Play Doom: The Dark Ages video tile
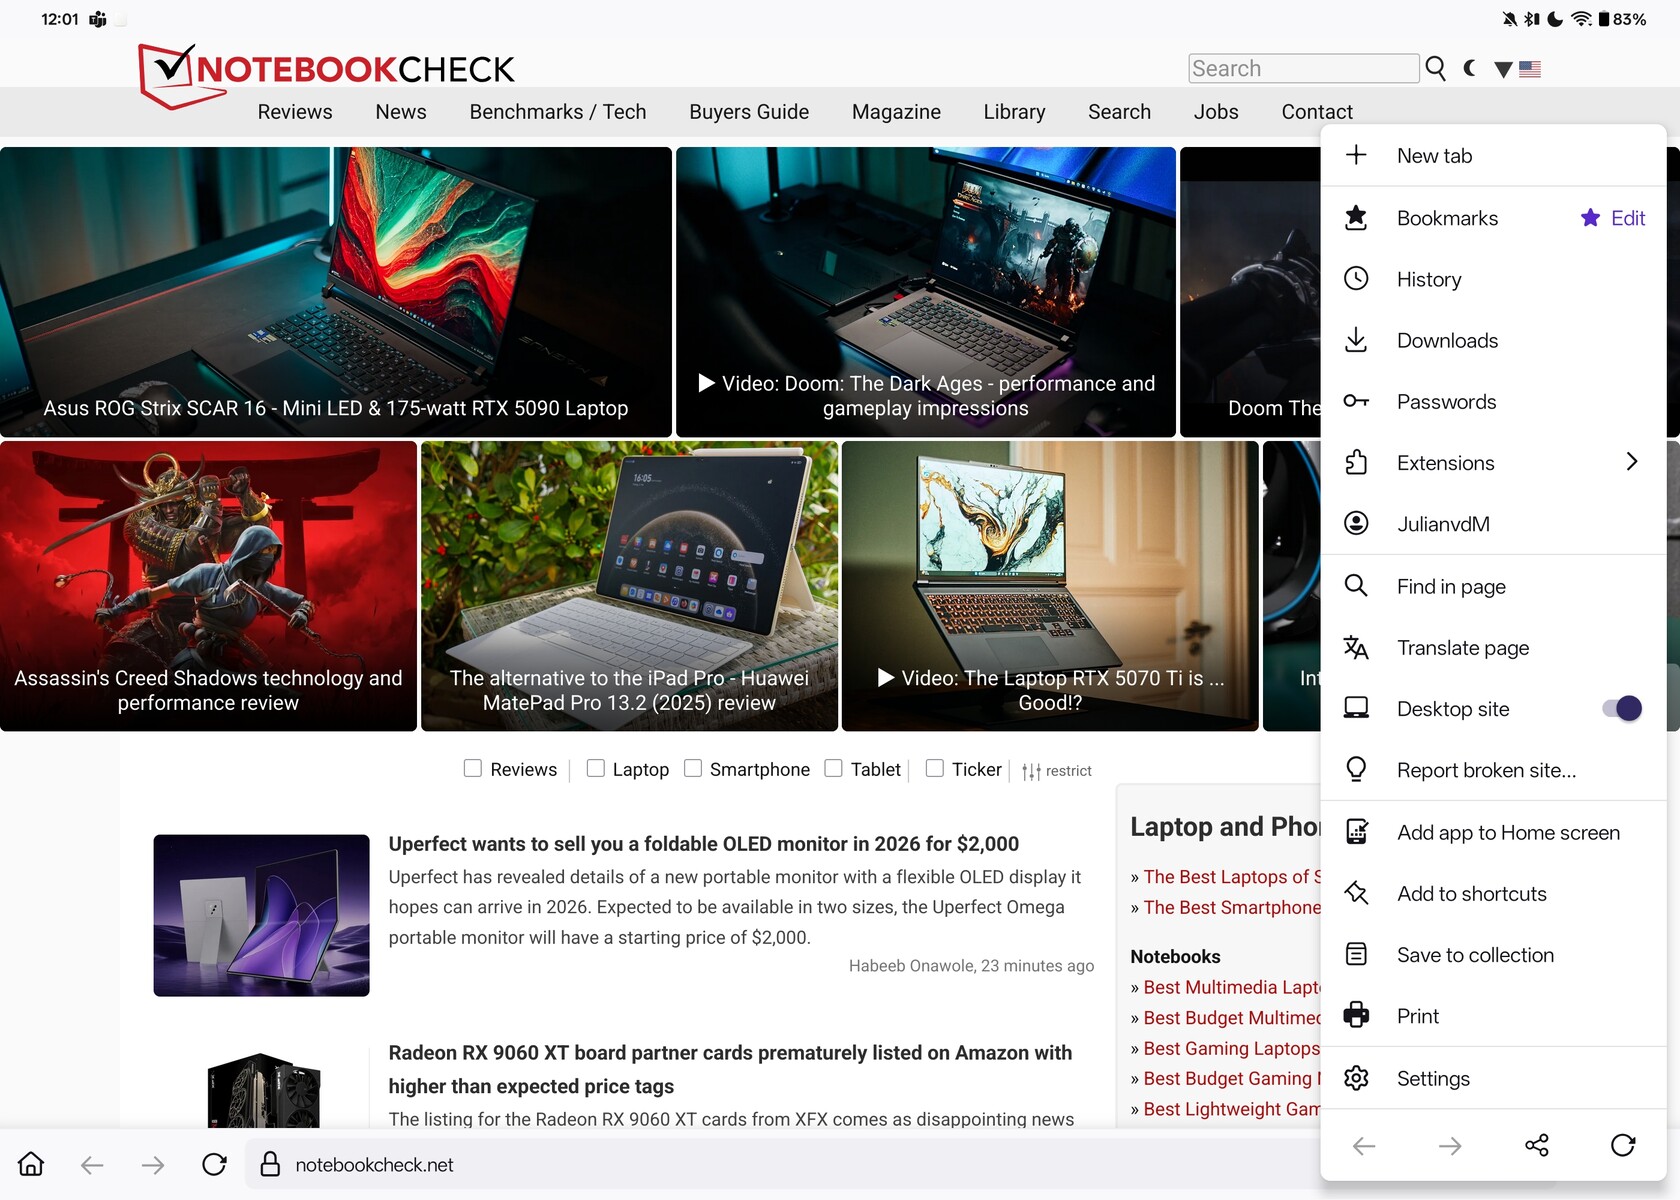Viewport: 1680px width, 1200px height. (x=926, y=292)
